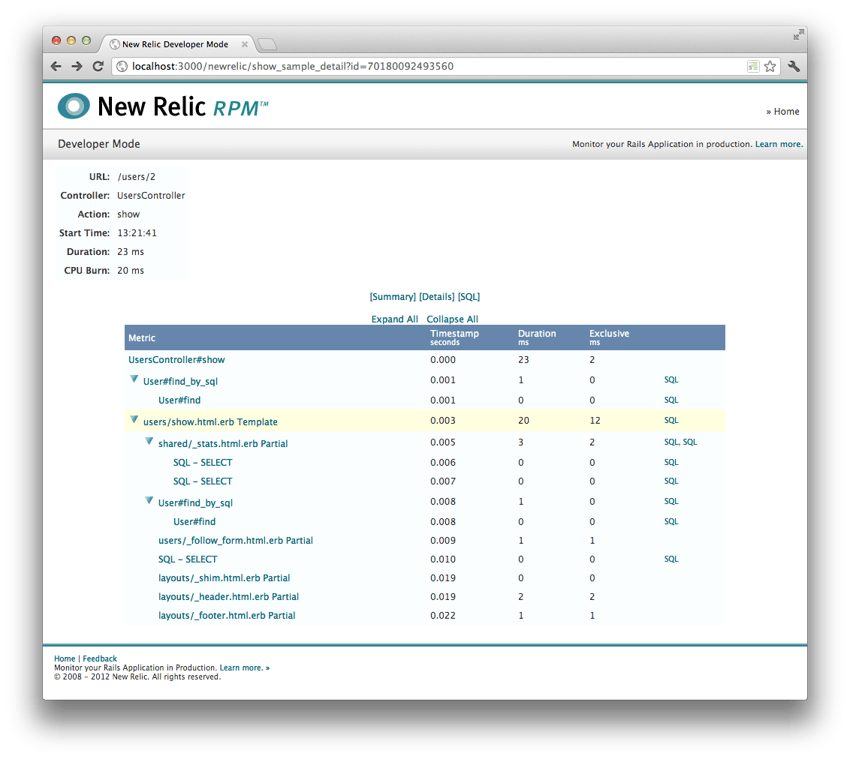Screen dimensions: 850x759
Task: Click the browser forward arrow
Action: (x=77, y=67)
